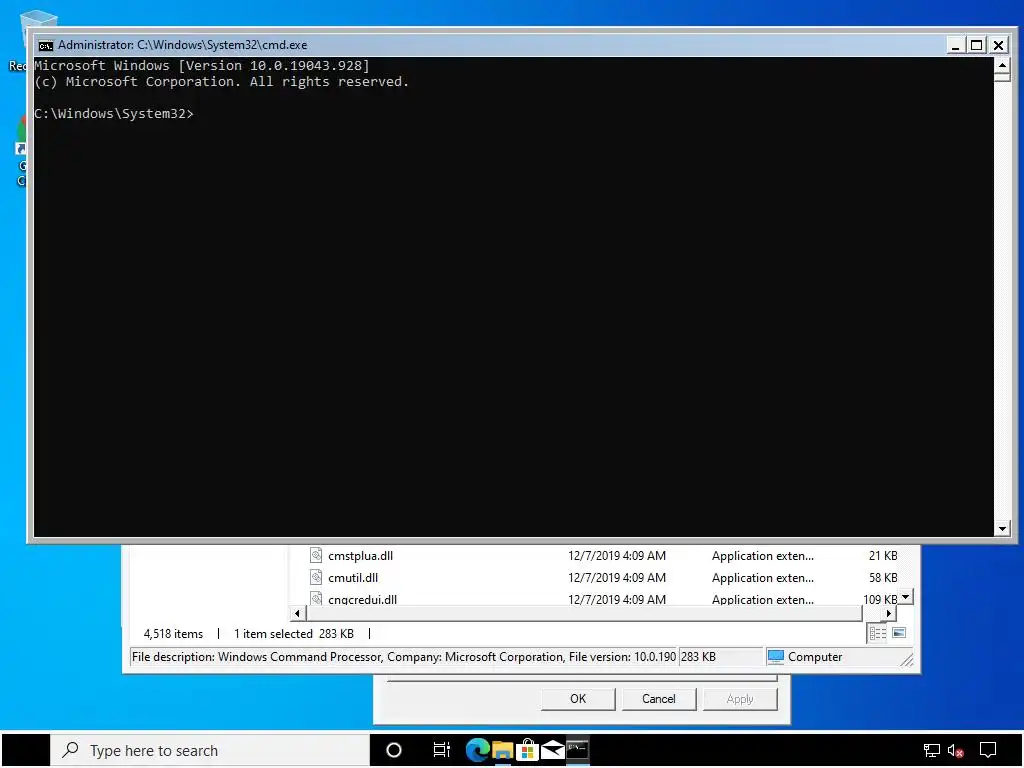The width and height of the screenshot is (1024, 768).
Task: Click the cngcredui.dll file icon
Action: [316, 598]
